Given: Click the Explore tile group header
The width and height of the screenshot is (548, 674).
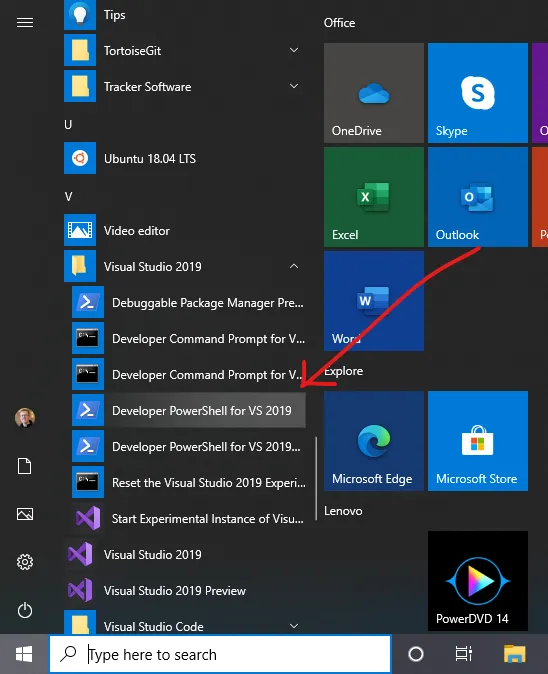Looking at the screenshot, I should [343, 371].
